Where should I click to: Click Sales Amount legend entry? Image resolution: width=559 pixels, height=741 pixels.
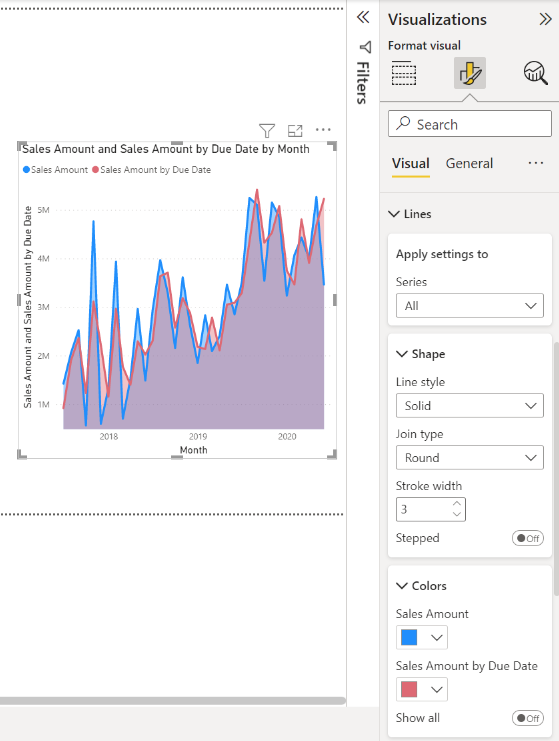point(55,170)
